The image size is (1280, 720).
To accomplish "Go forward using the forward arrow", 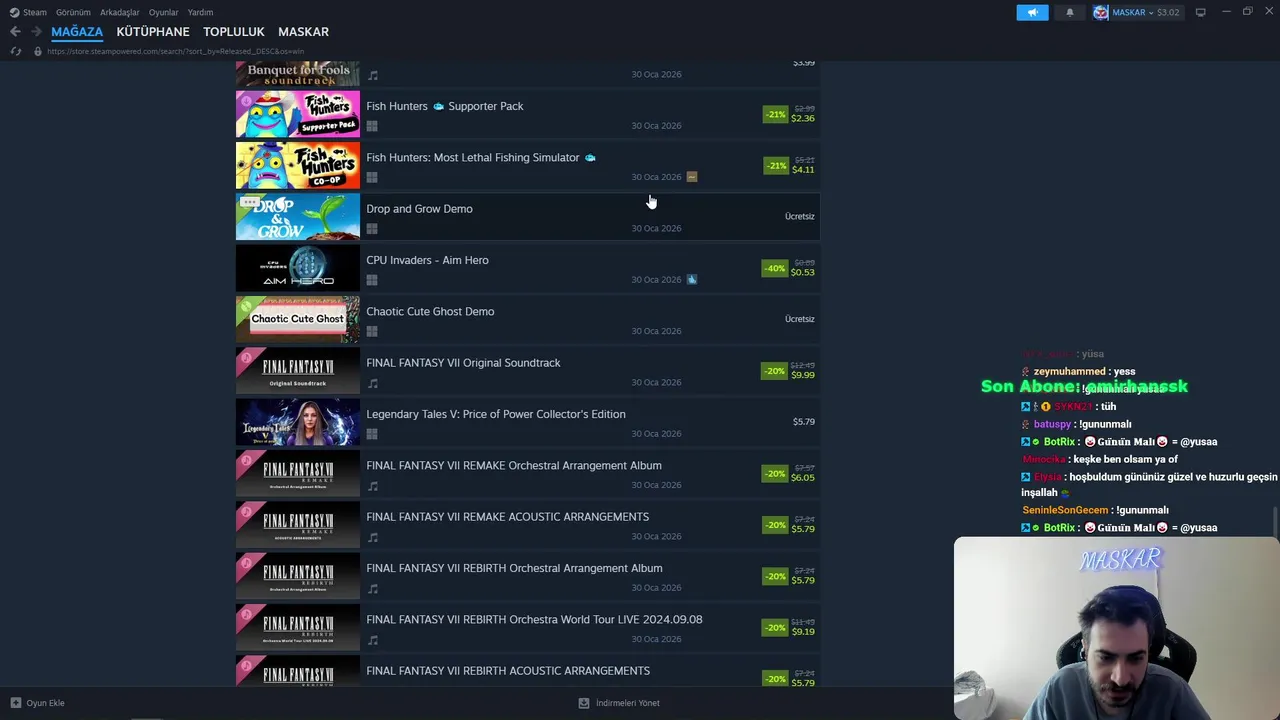I will 36,32.
